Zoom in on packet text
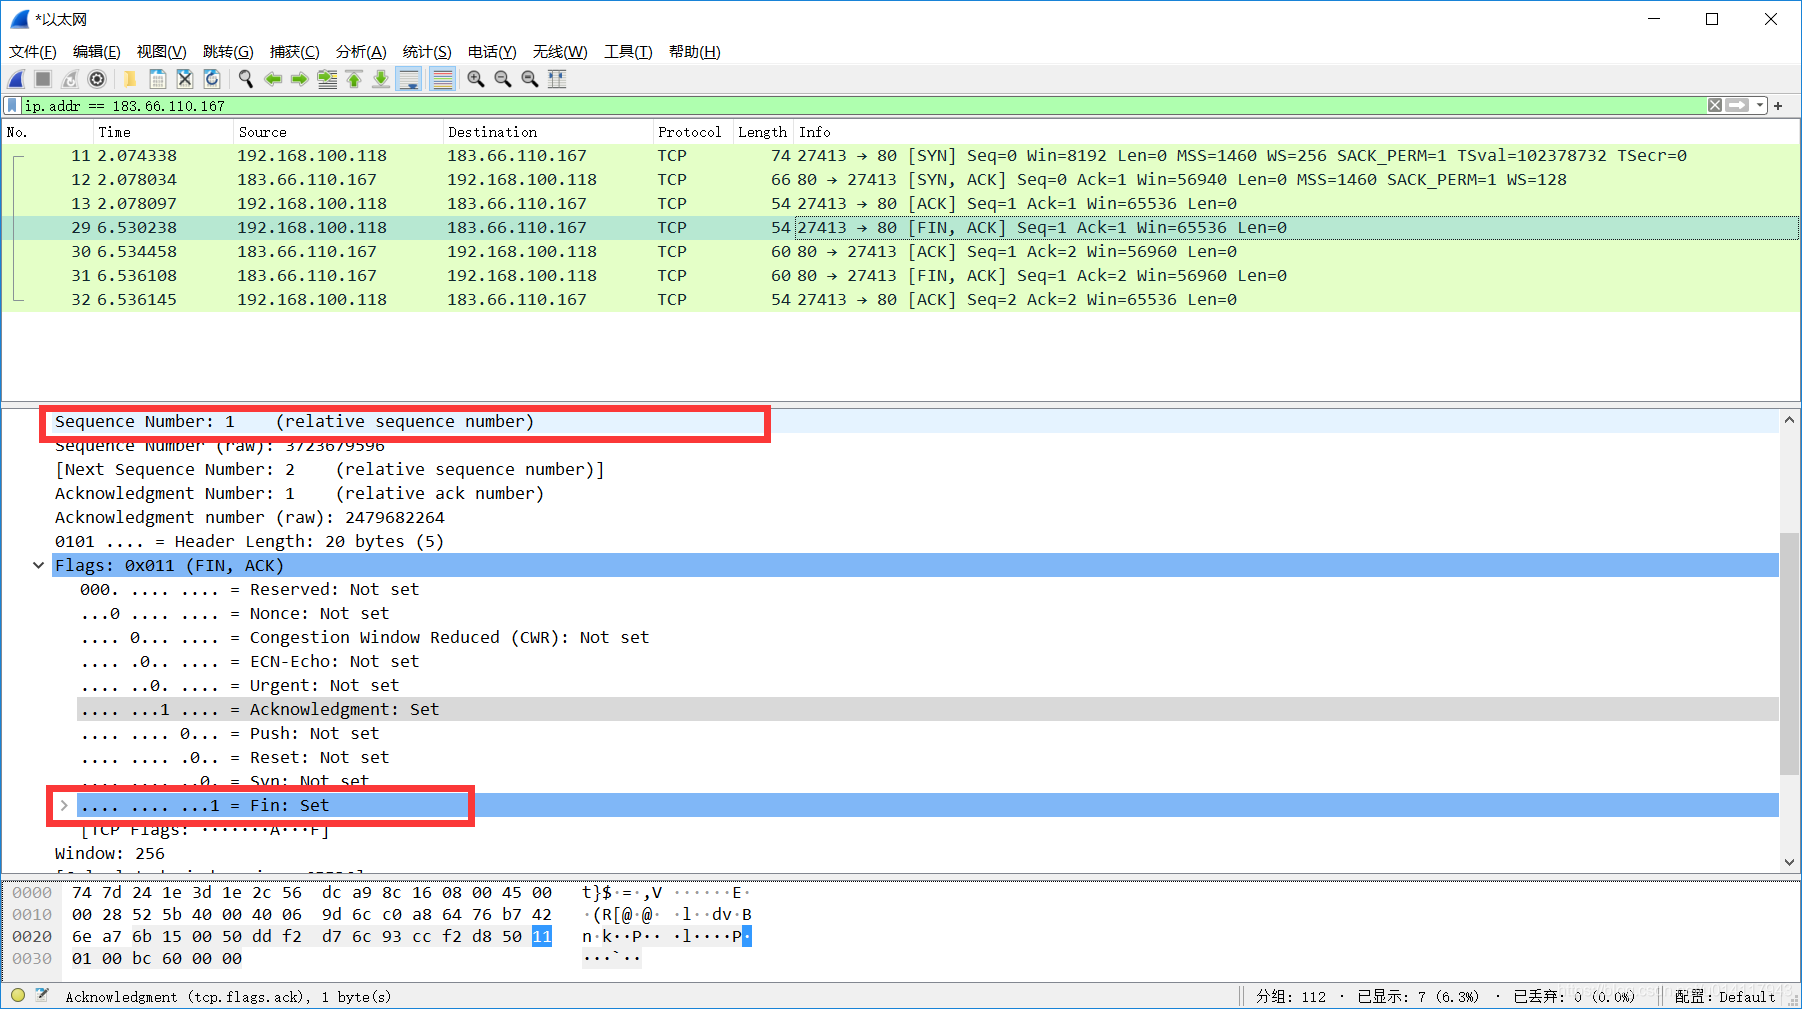The height and width of the screenshot is (1009, 1802). [x=476, y=79]
